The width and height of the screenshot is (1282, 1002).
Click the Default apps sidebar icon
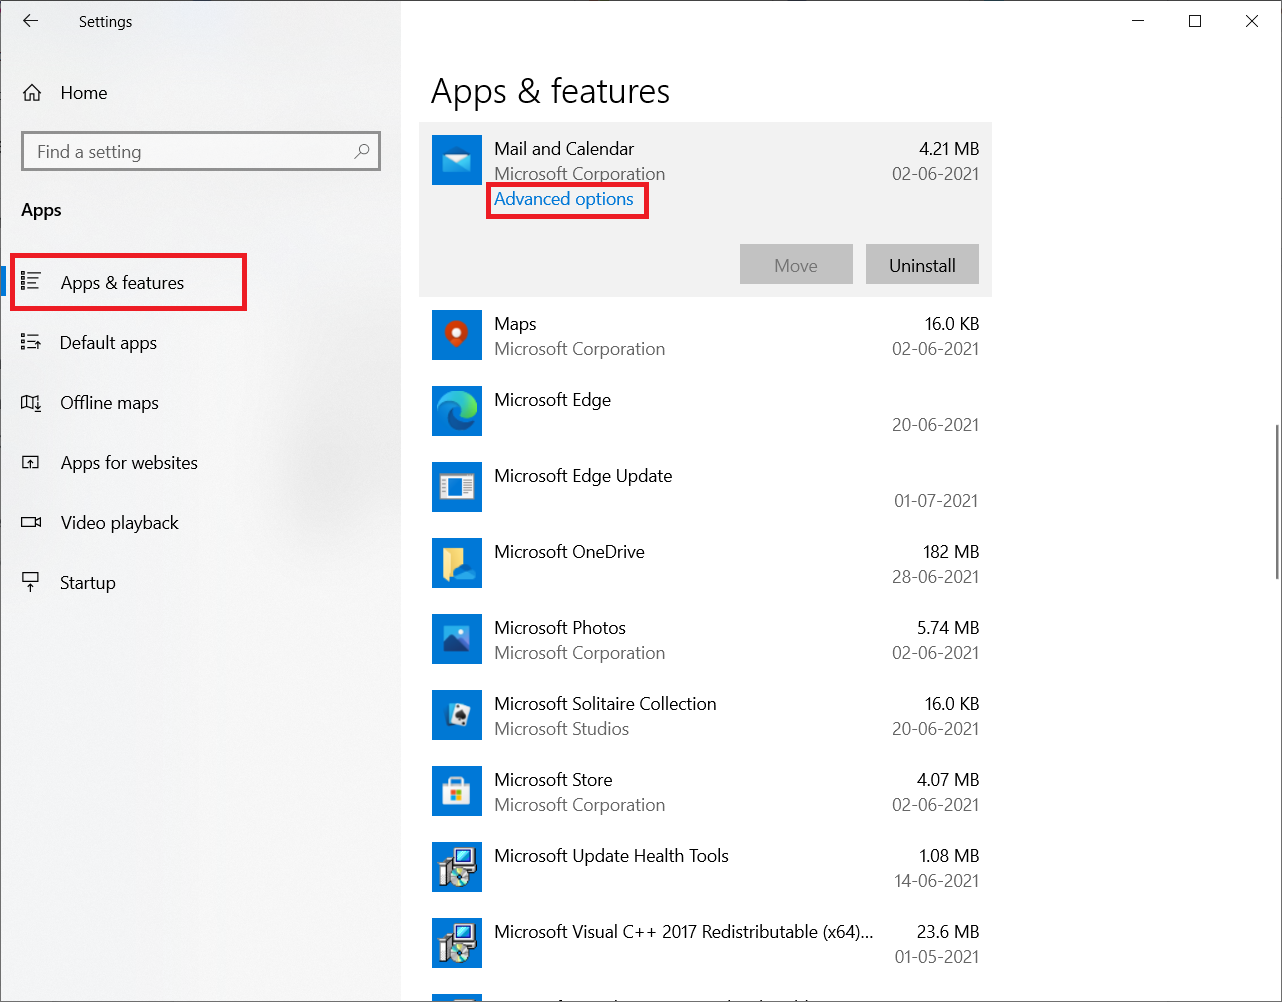31,342
